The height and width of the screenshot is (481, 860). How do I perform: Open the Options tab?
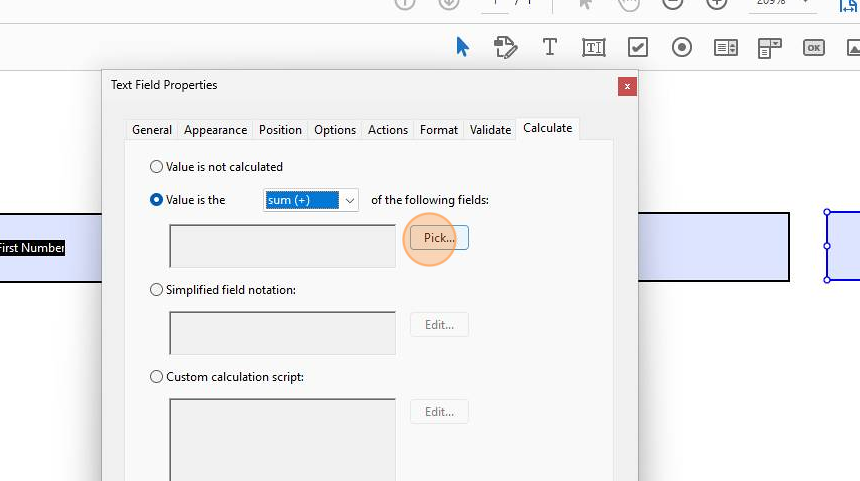click(335, 130)
